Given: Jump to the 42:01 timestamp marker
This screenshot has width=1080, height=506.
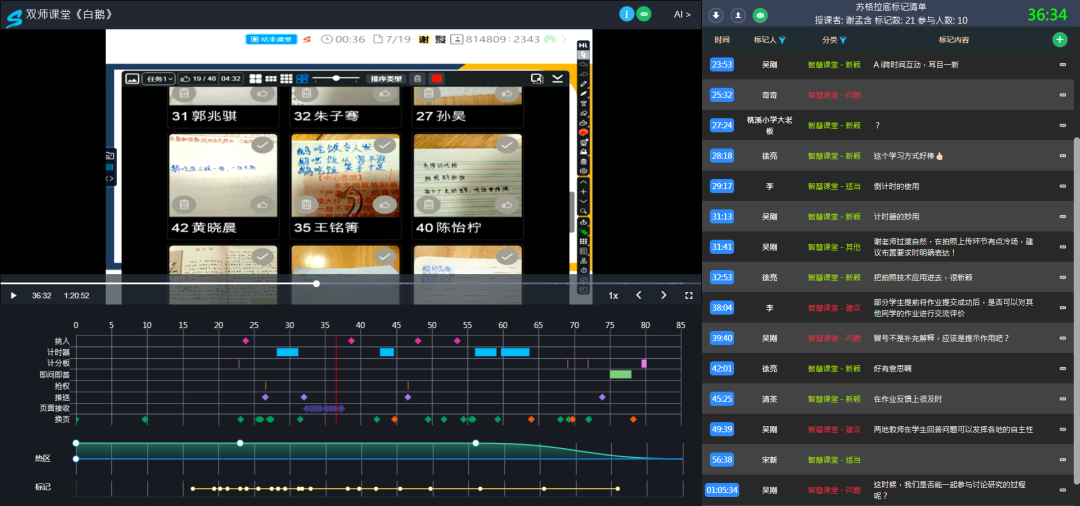Looking at the screenshot, I should (x=721, y=368).
